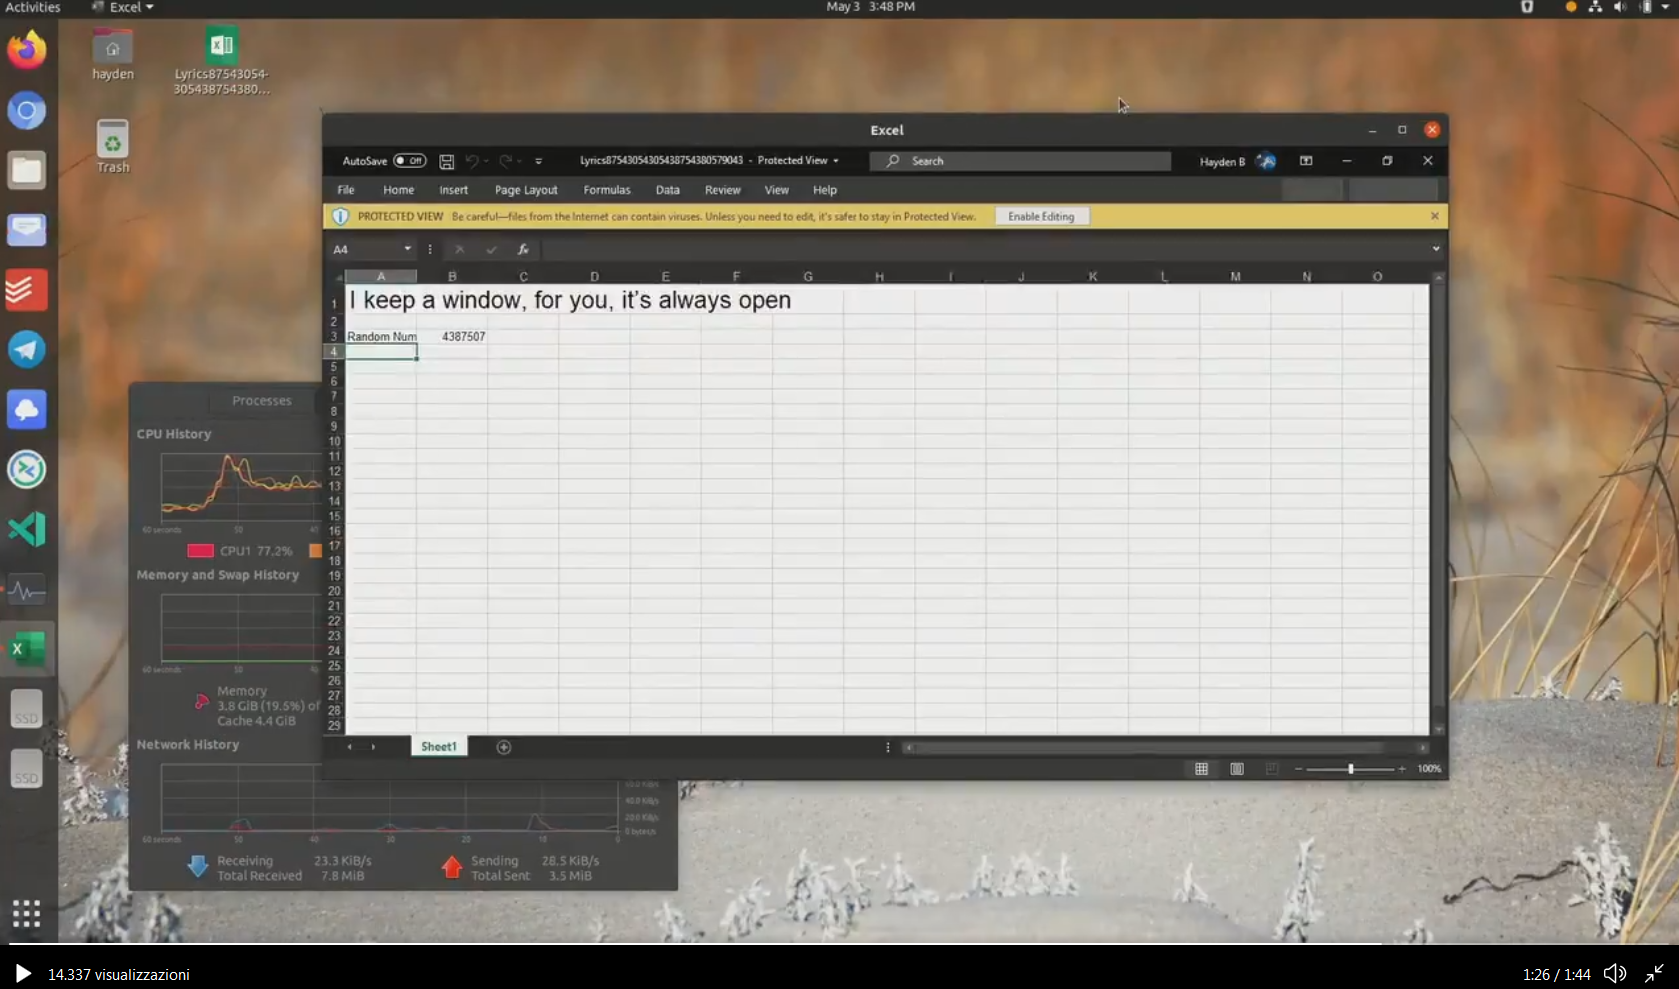1679x989 pixels.
Task: Dismiss the Protected View warning banner
Action: pos(1434,216)
